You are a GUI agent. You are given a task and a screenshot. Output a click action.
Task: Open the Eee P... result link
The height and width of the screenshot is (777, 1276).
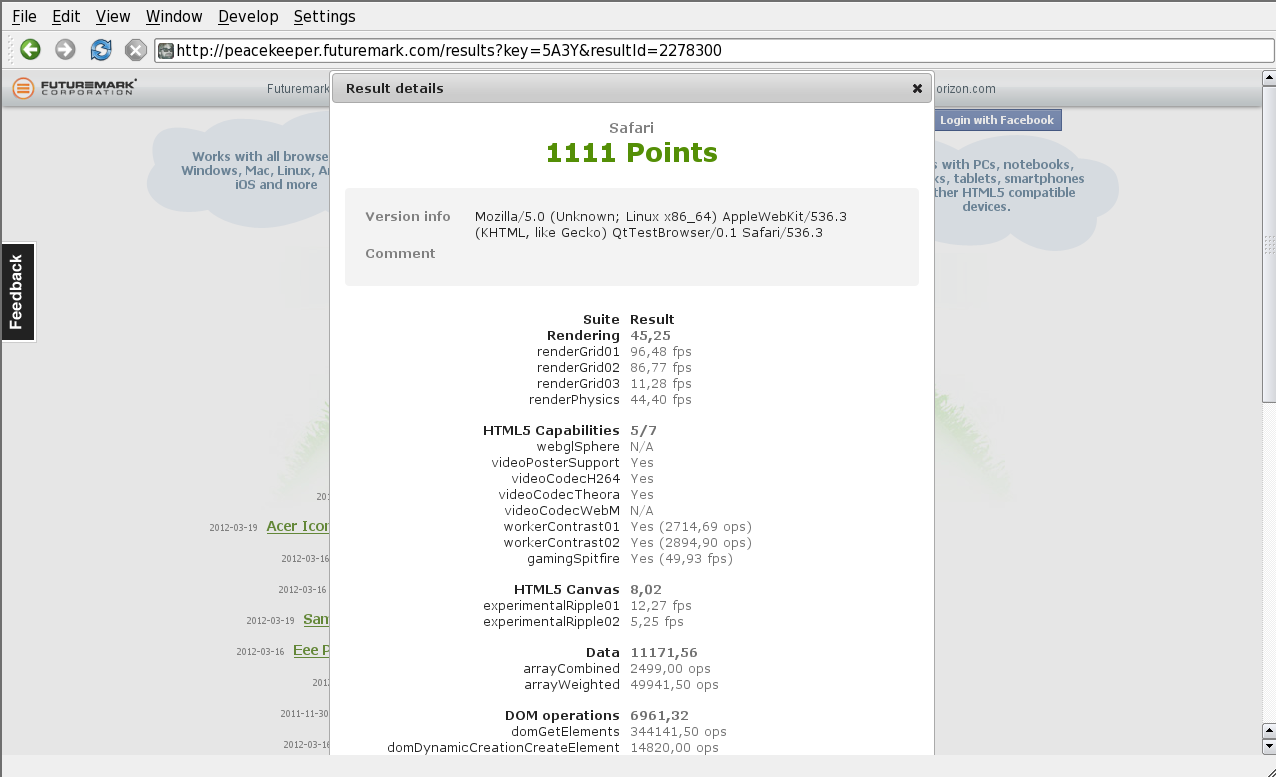coord(311,650)
